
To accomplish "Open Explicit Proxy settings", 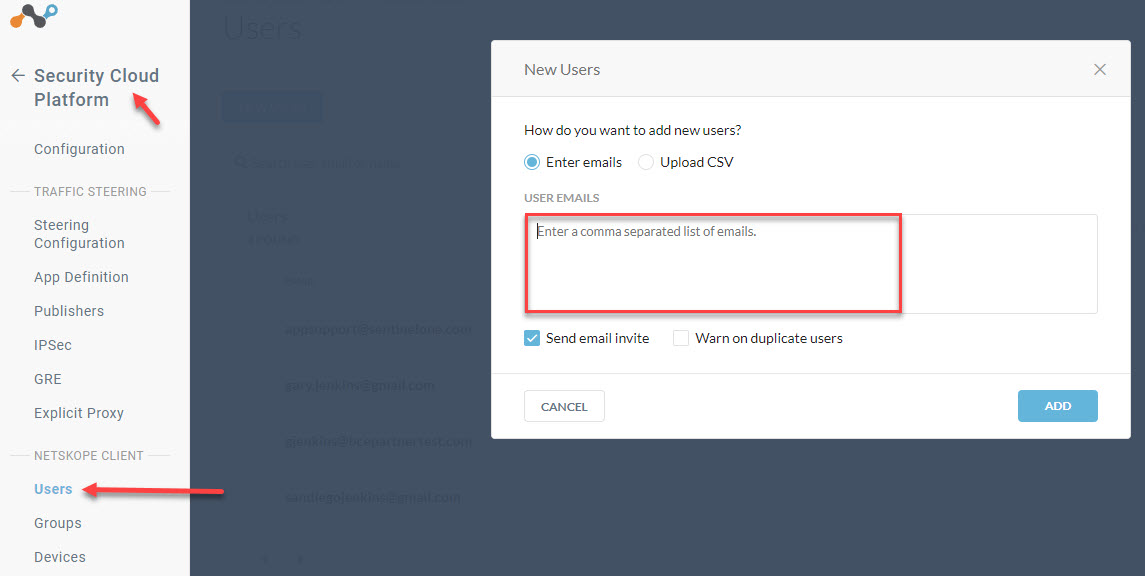I will click(x=79, y=413).
